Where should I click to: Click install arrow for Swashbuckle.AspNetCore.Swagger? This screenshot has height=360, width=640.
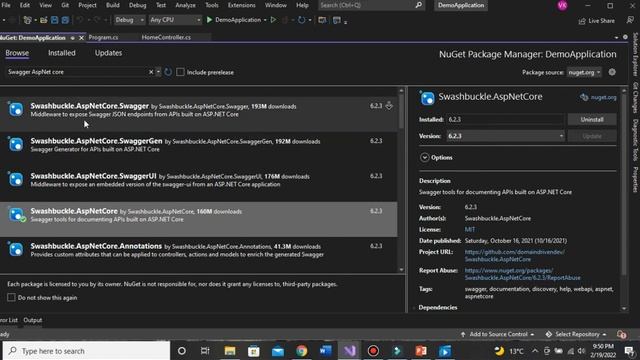pos(389,106)
